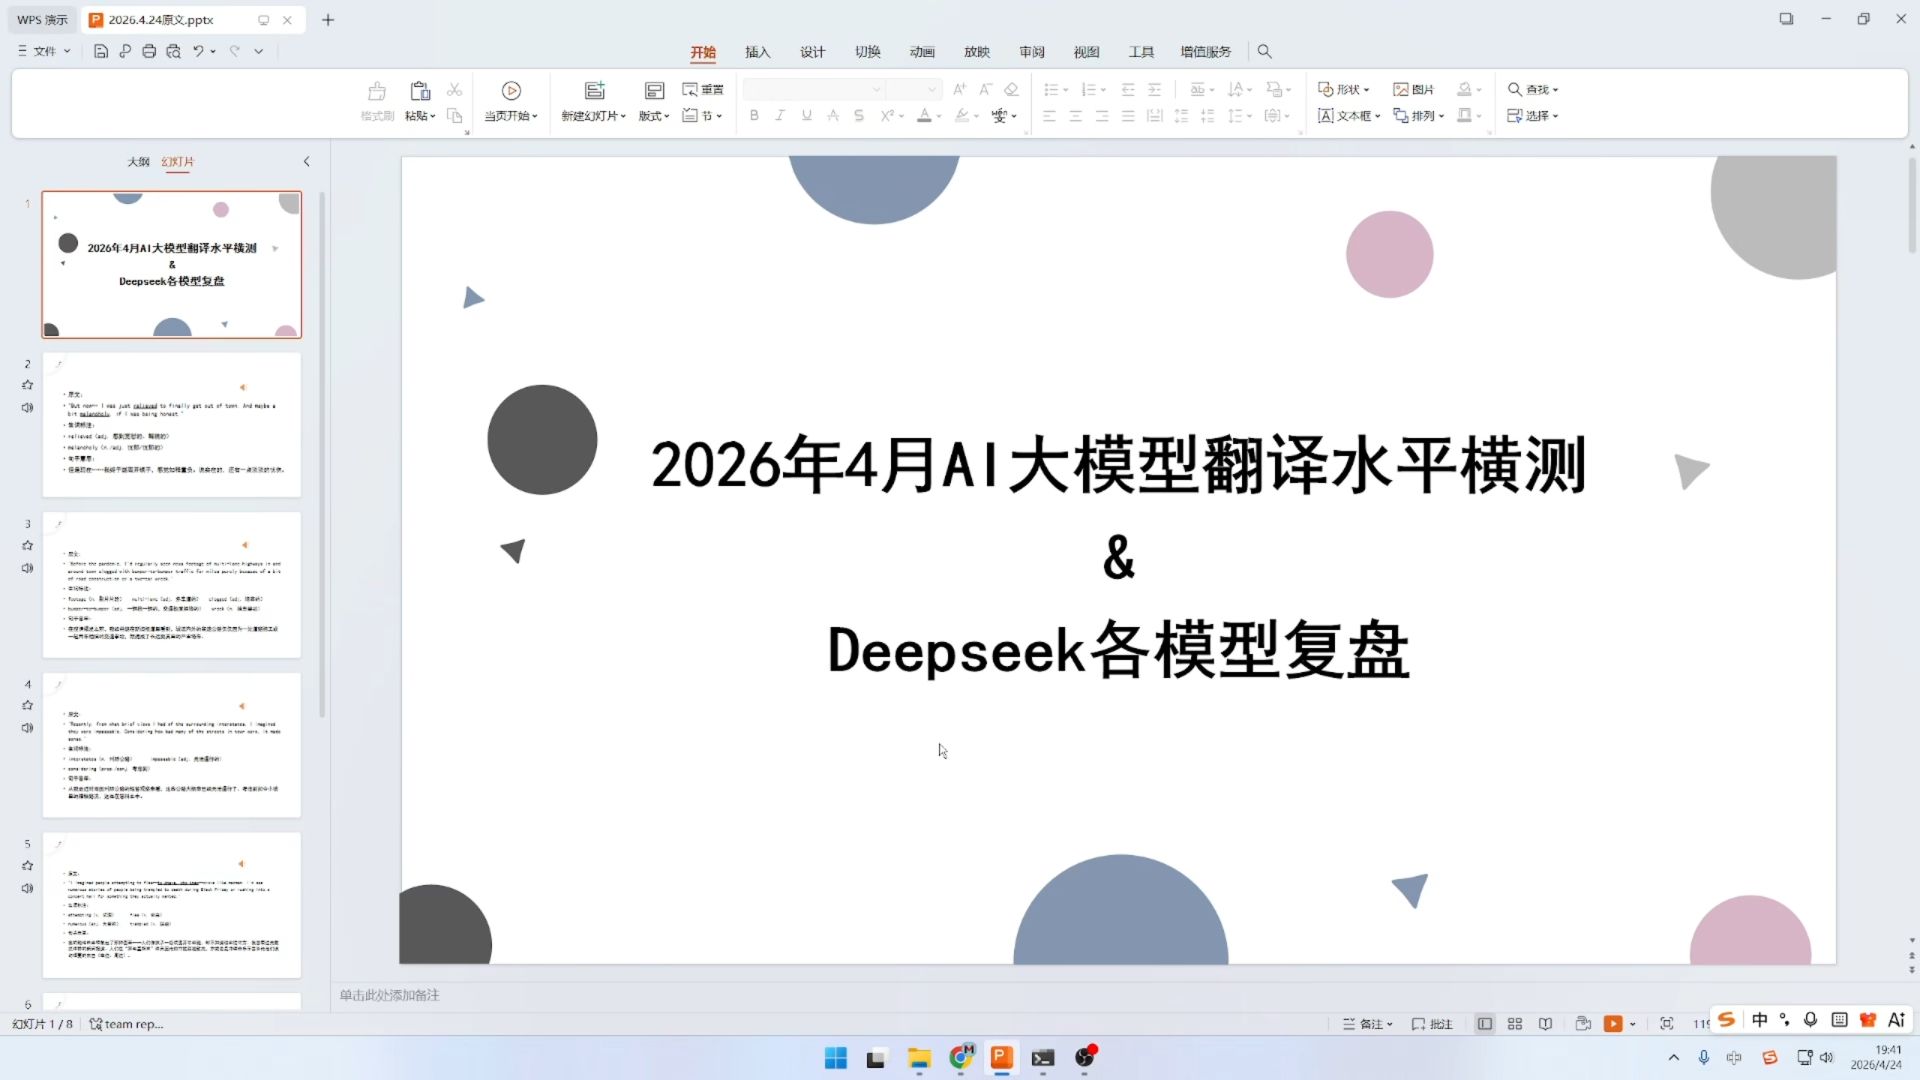The image size is (1920, 1080).
Task: Open the 插入 (Insert) ribbon tab
Action: pos(758,52)
